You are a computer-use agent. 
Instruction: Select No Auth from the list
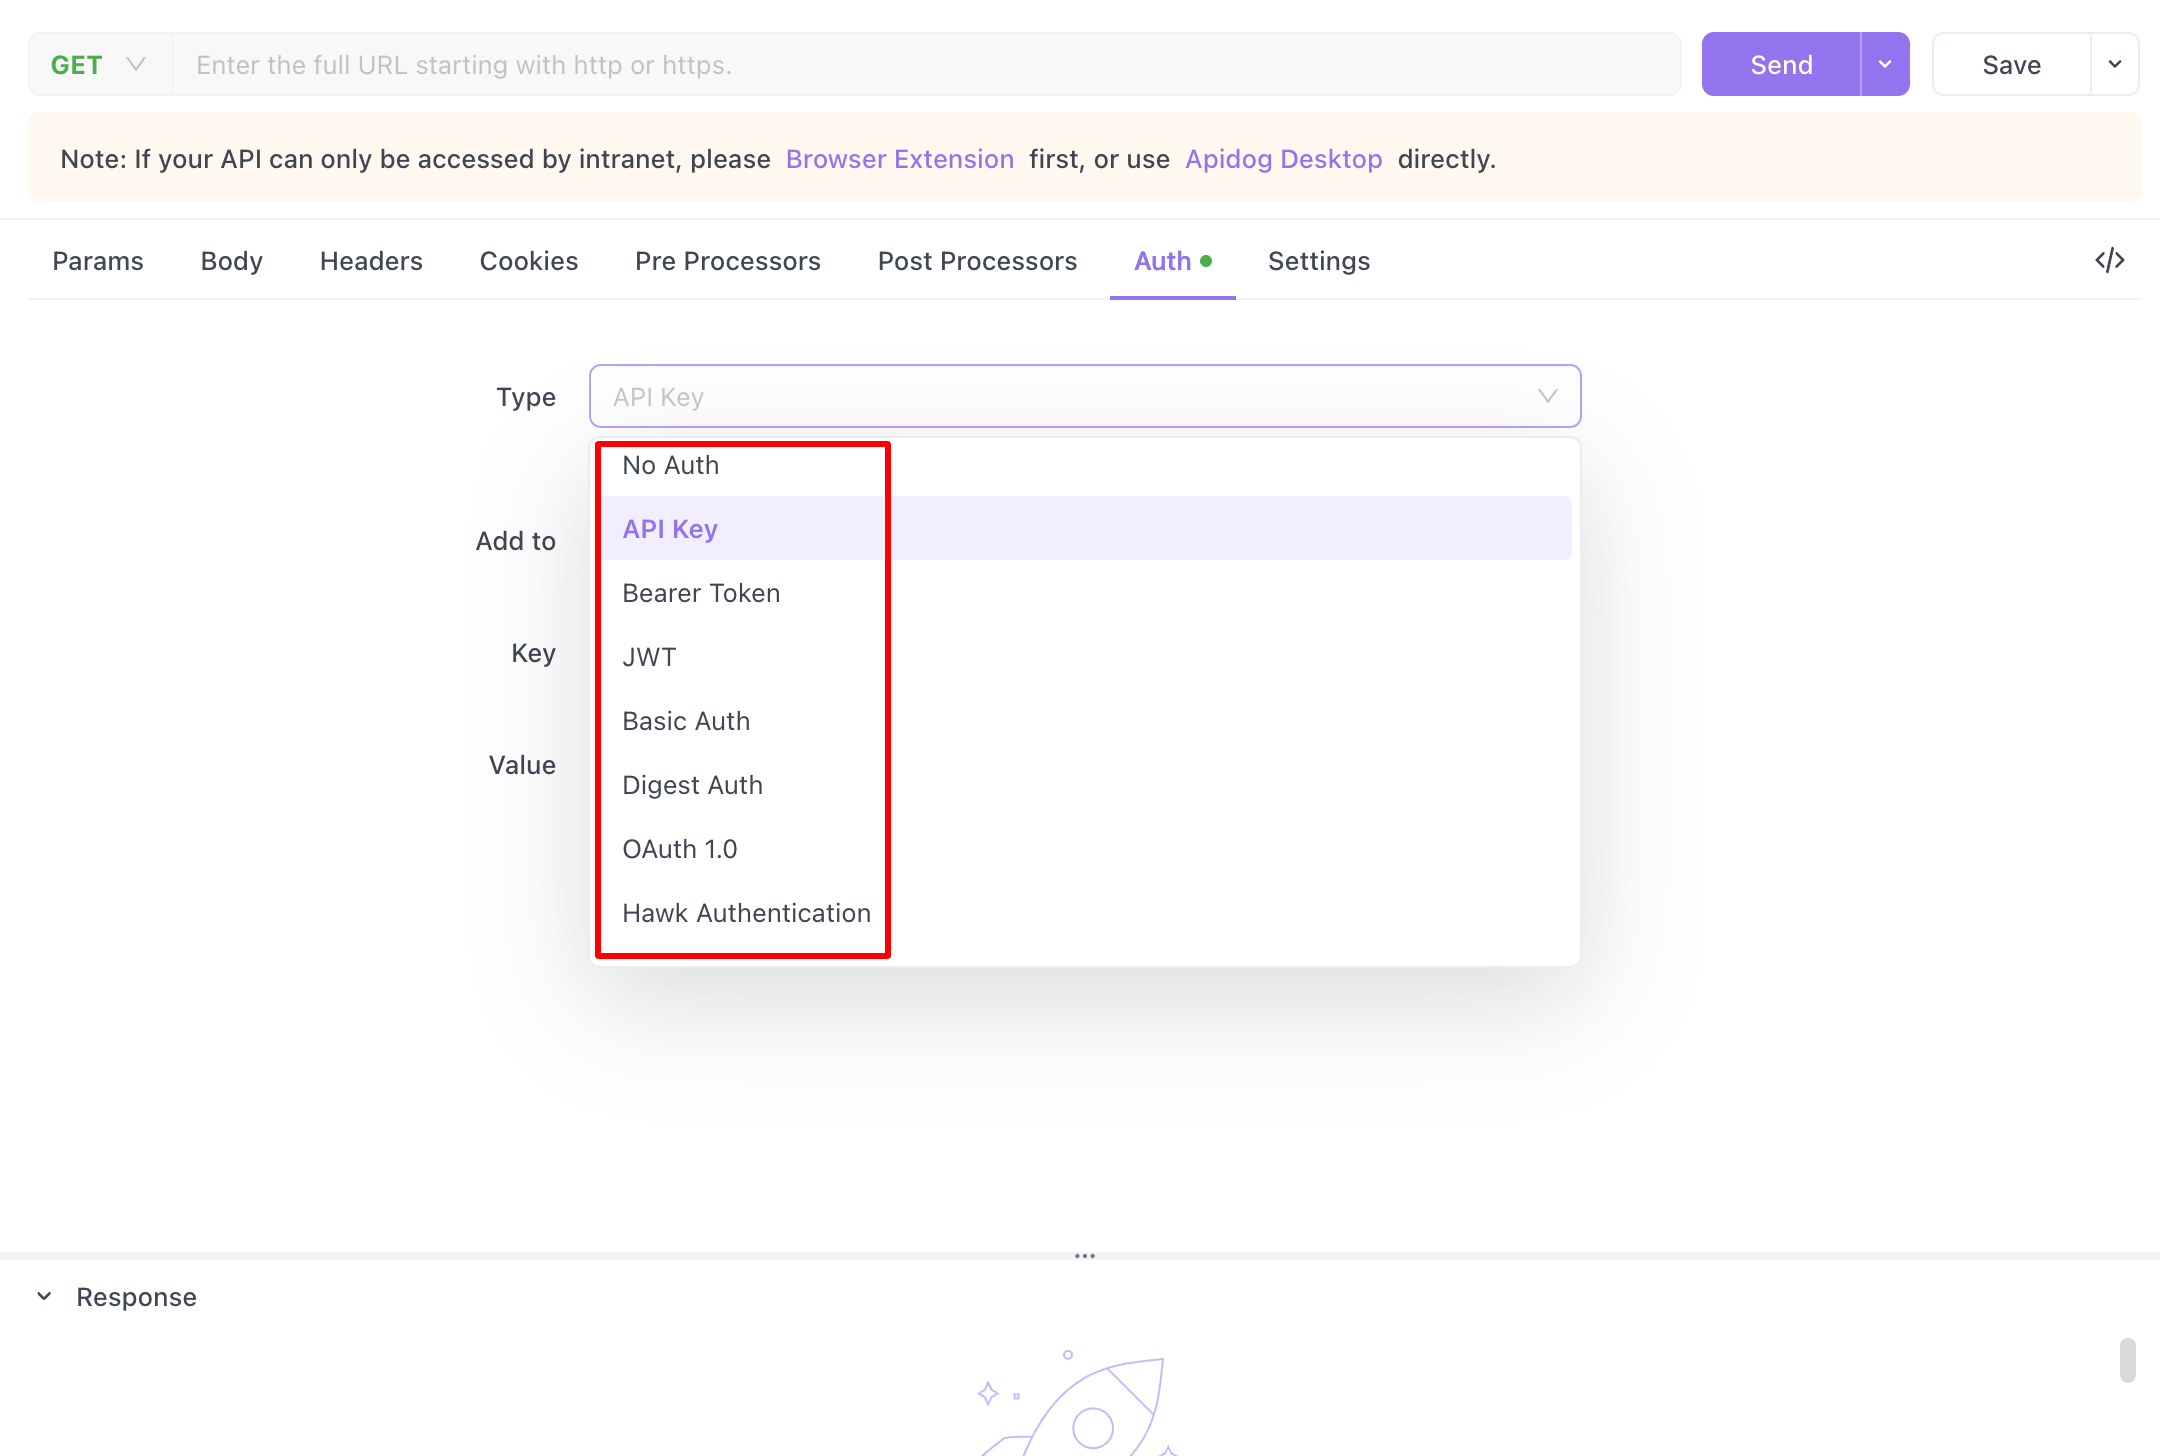tap(670, 464)
